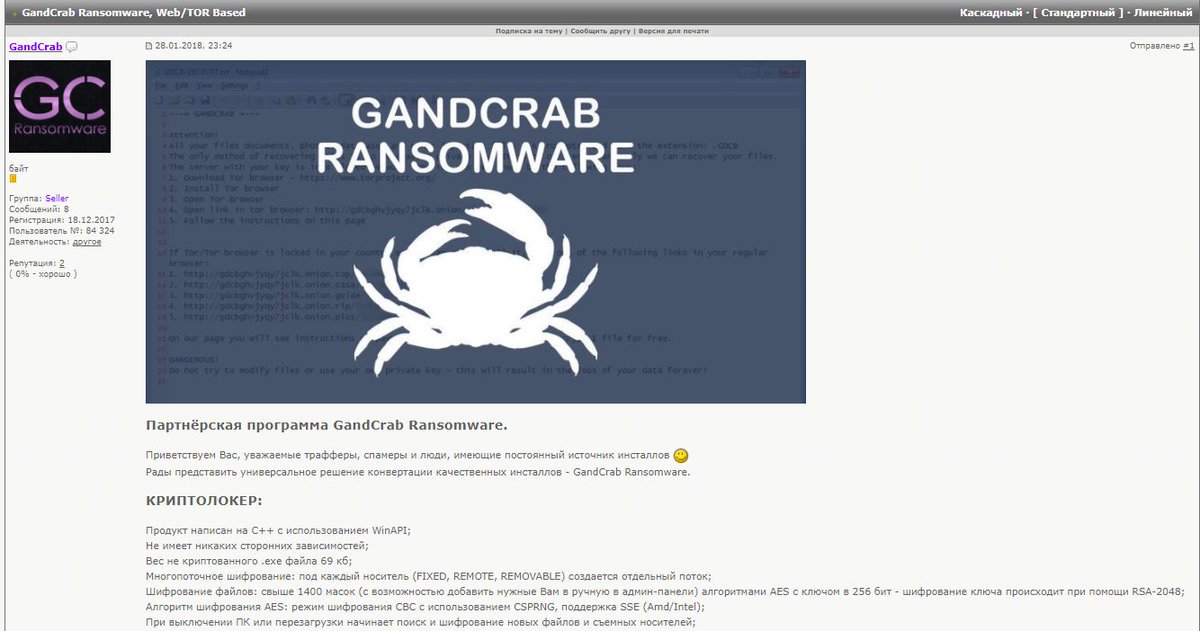Click the 'Алгоритм шифрования AES' line
Screen dimensions: 1200x631
click(425, 607)
